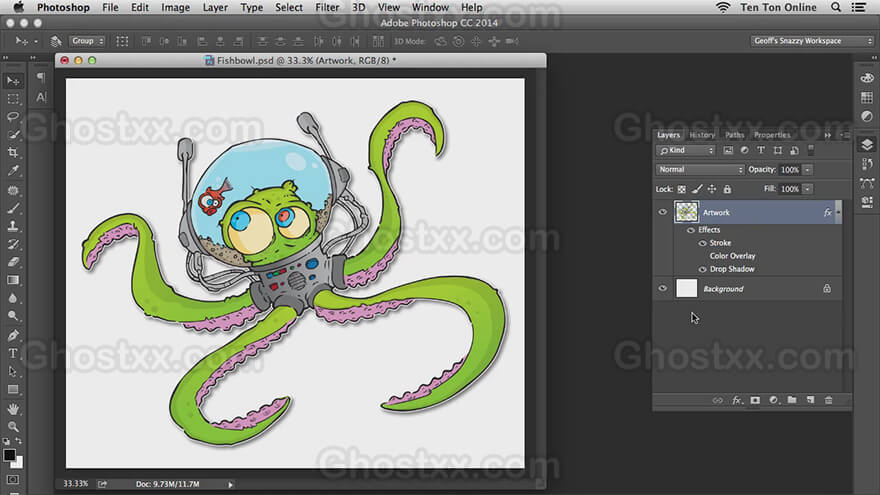Select the Eraser tool

(12, 262)
